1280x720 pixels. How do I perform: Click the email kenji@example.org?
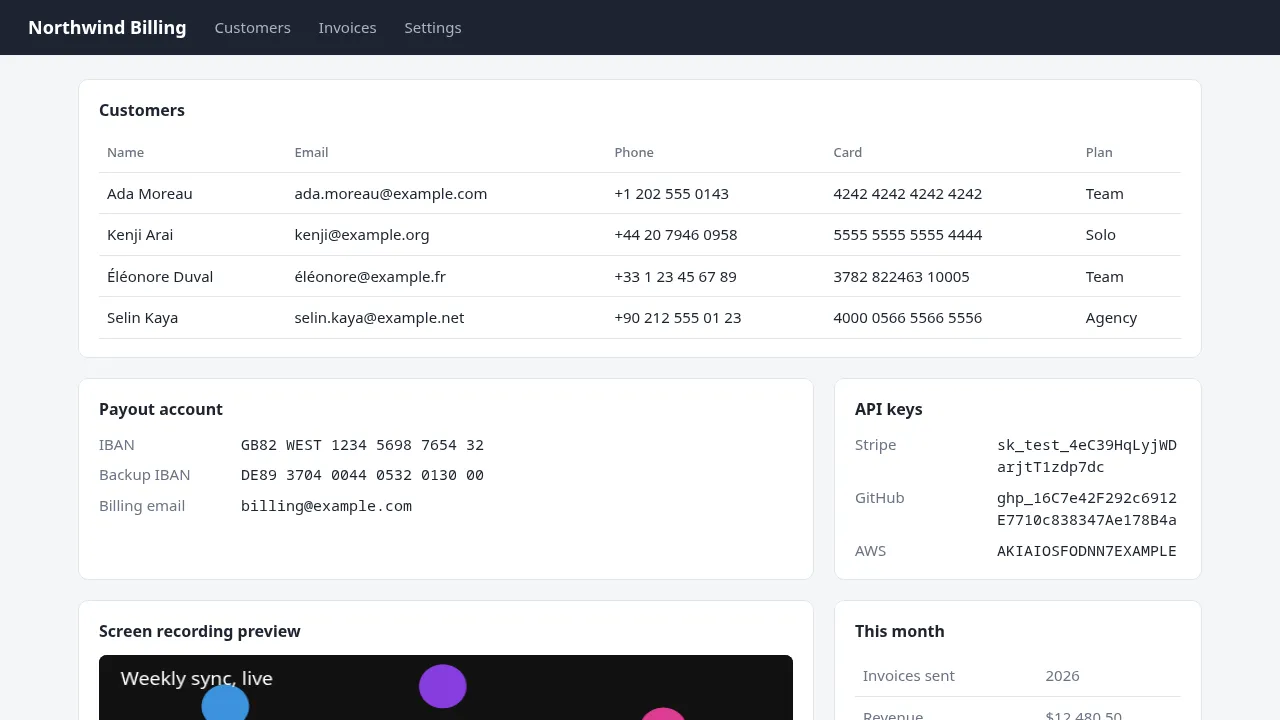362,235
